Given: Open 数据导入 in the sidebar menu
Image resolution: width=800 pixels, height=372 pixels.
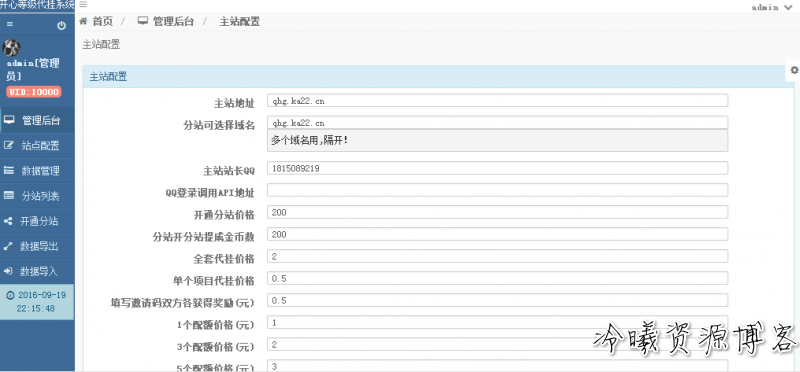Looking at the screenshot, I should coord(37,271).
